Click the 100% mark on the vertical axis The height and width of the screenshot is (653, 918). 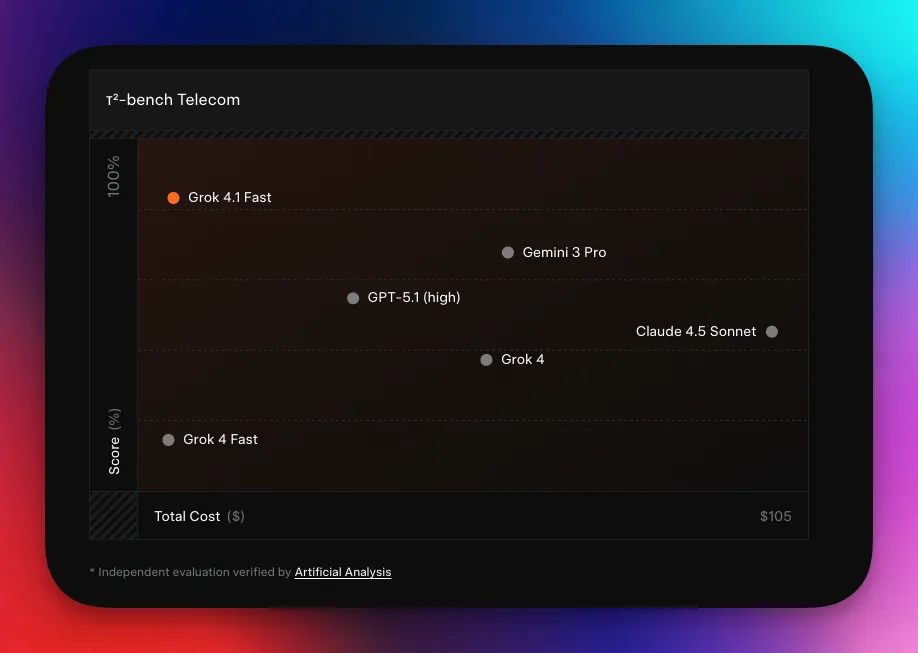[114, 176]
